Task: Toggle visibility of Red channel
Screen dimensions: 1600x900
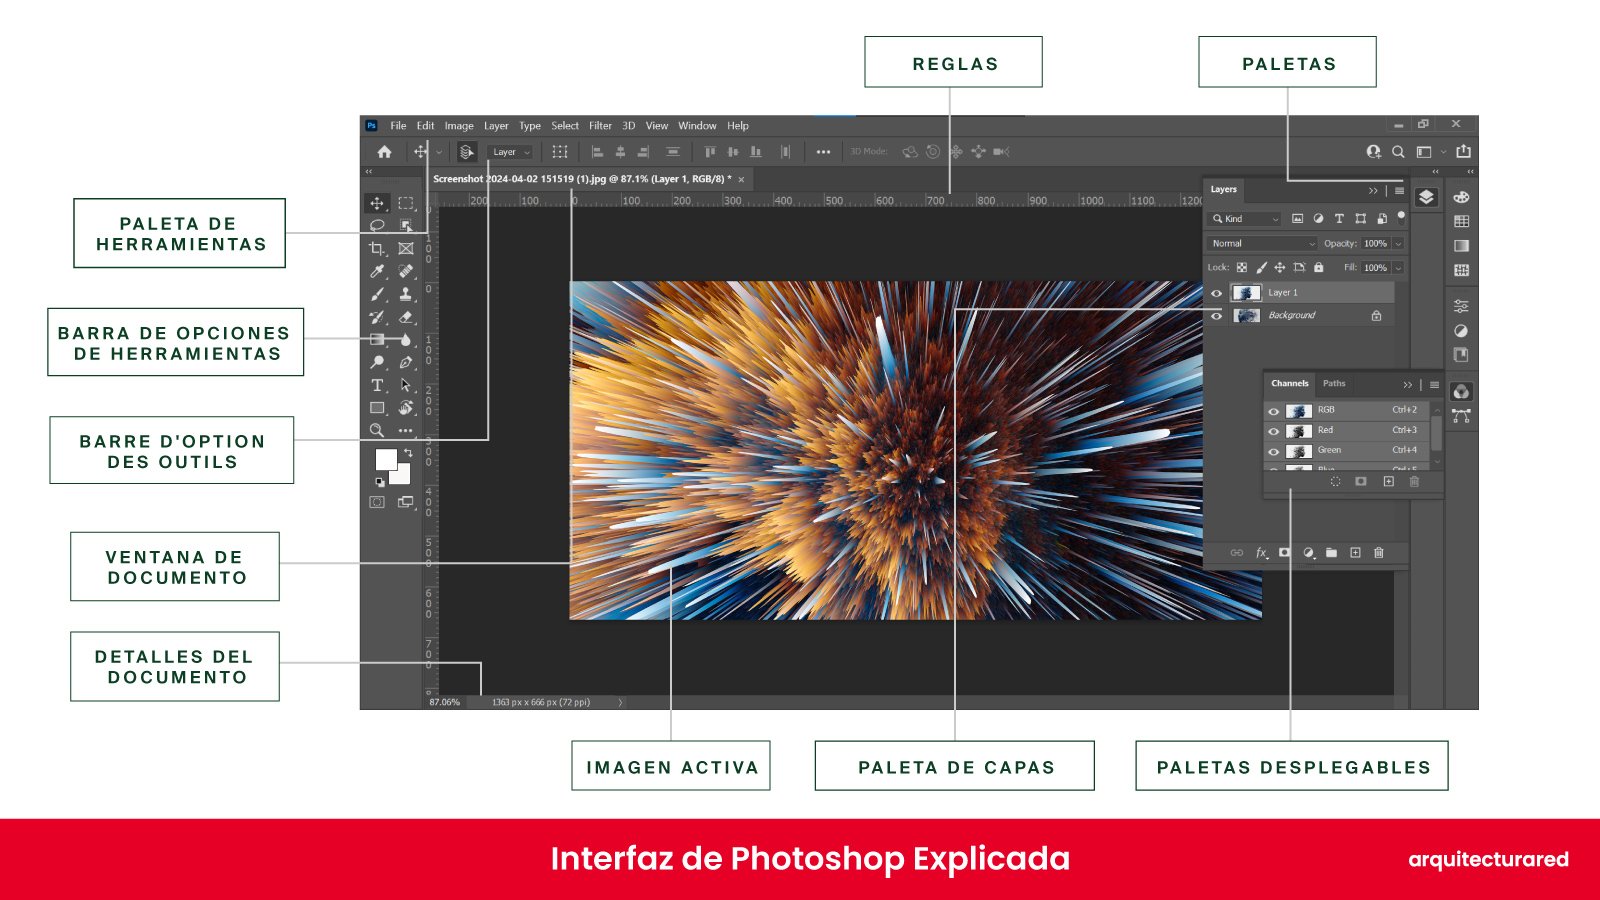Action: (1273, 431)
